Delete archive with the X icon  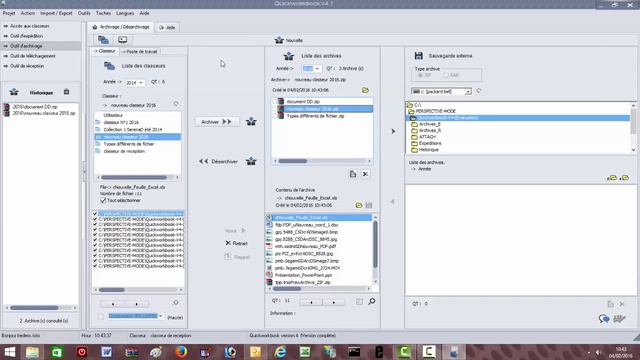click(x=365, y=174)
